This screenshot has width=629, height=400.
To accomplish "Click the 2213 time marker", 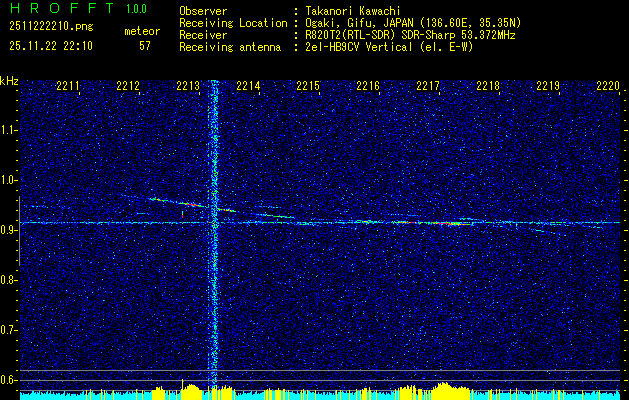I will pyautogui.click(x=188, y=85).
